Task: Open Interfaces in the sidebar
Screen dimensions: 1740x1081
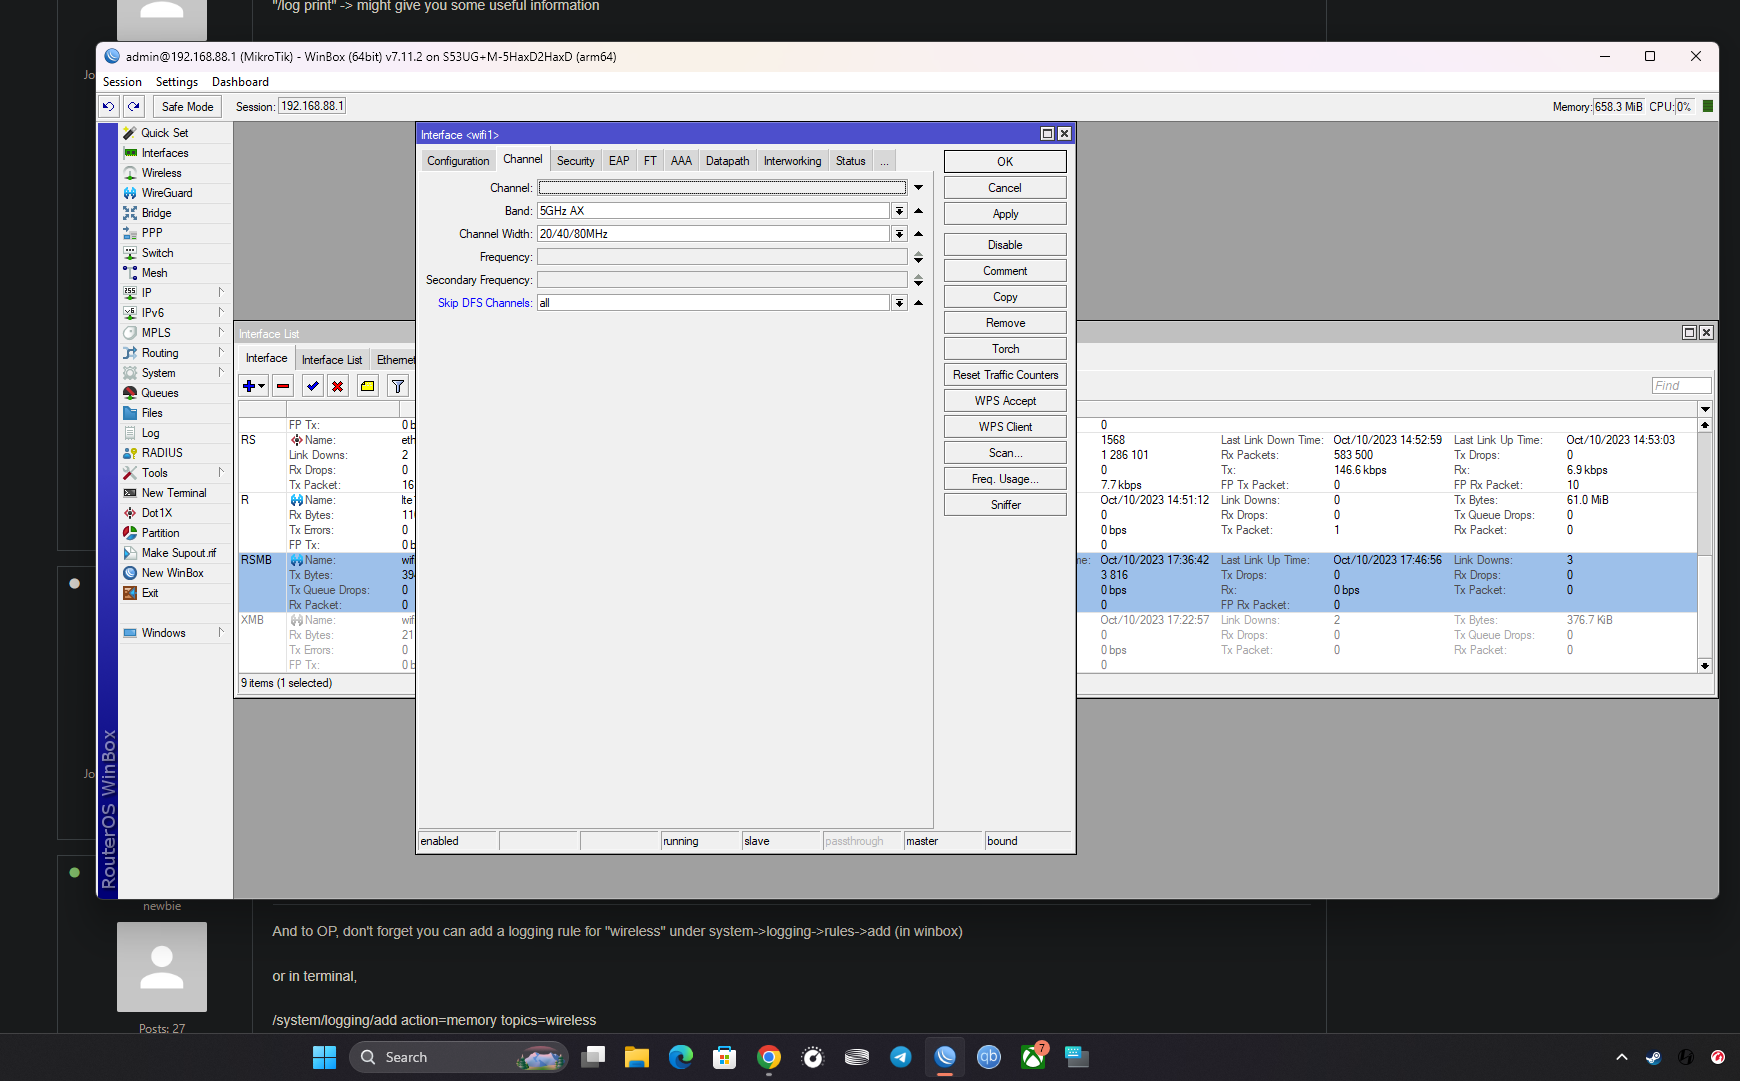Action: click(x=165, y=153)
